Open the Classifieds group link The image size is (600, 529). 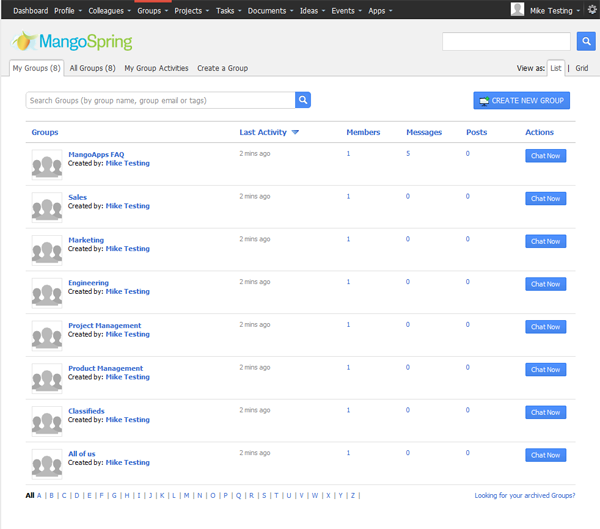point(86,411)
